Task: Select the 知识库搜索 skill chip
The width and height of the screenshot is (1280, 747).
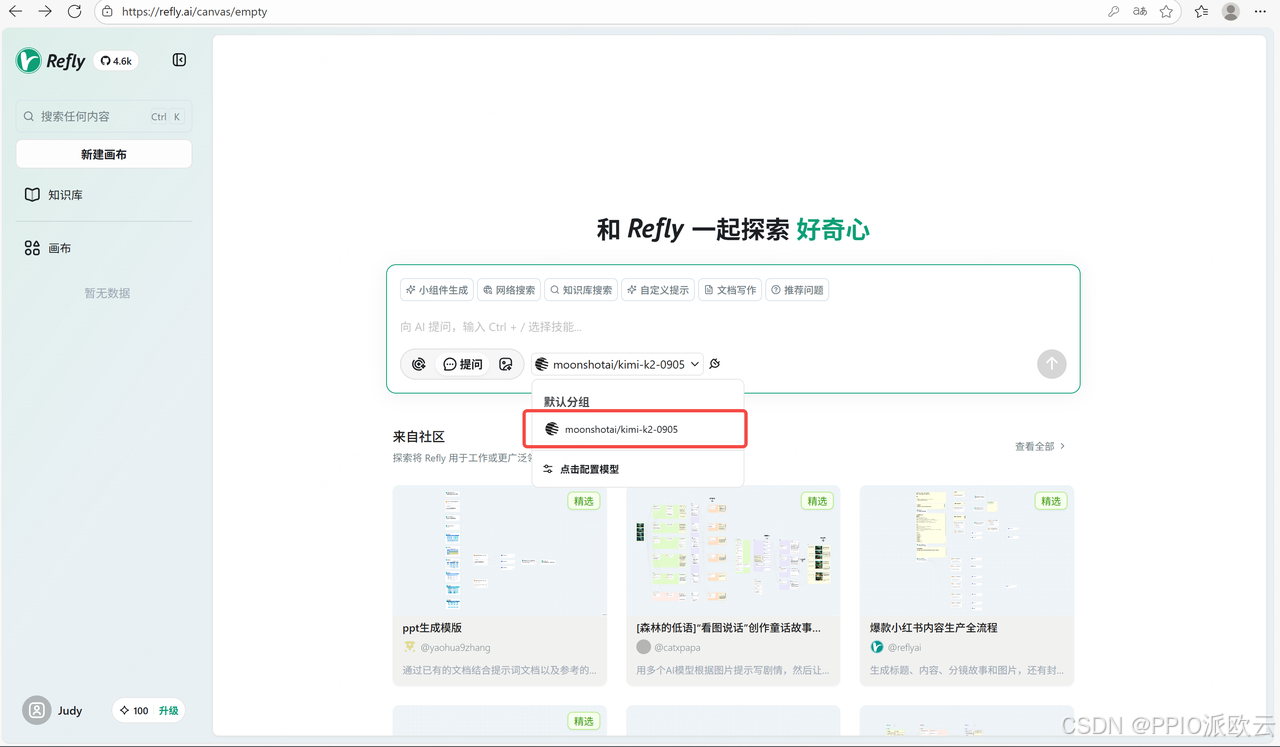Action: 581,290
